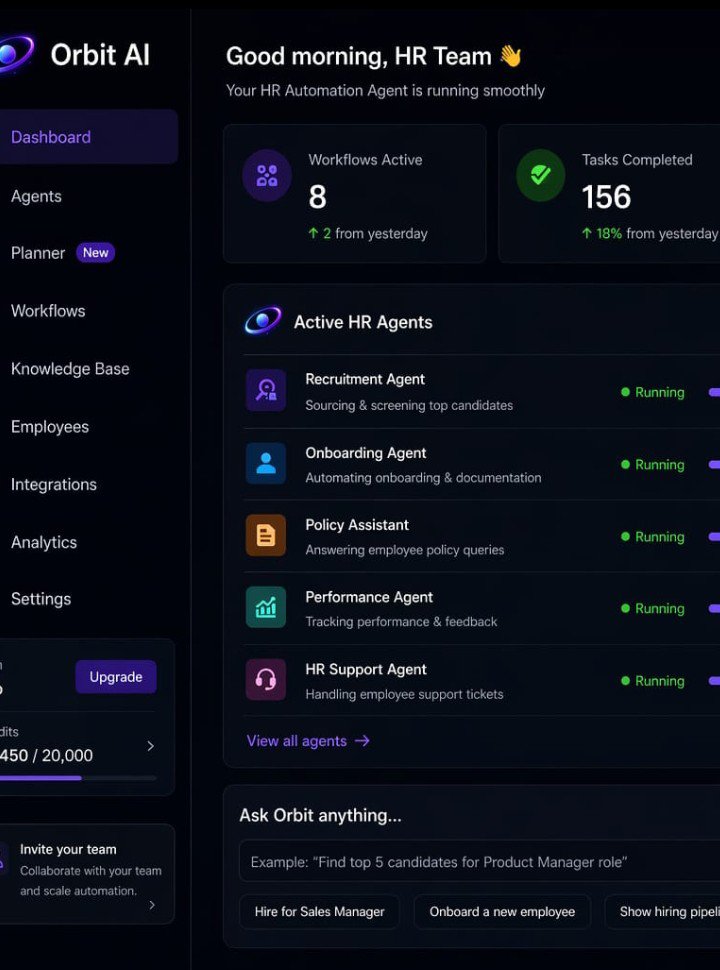Image resolution: width=720 pixels, height=970 pixels.
Task: Click the Recruitment Agent title
Action: [x=365, y=379]
